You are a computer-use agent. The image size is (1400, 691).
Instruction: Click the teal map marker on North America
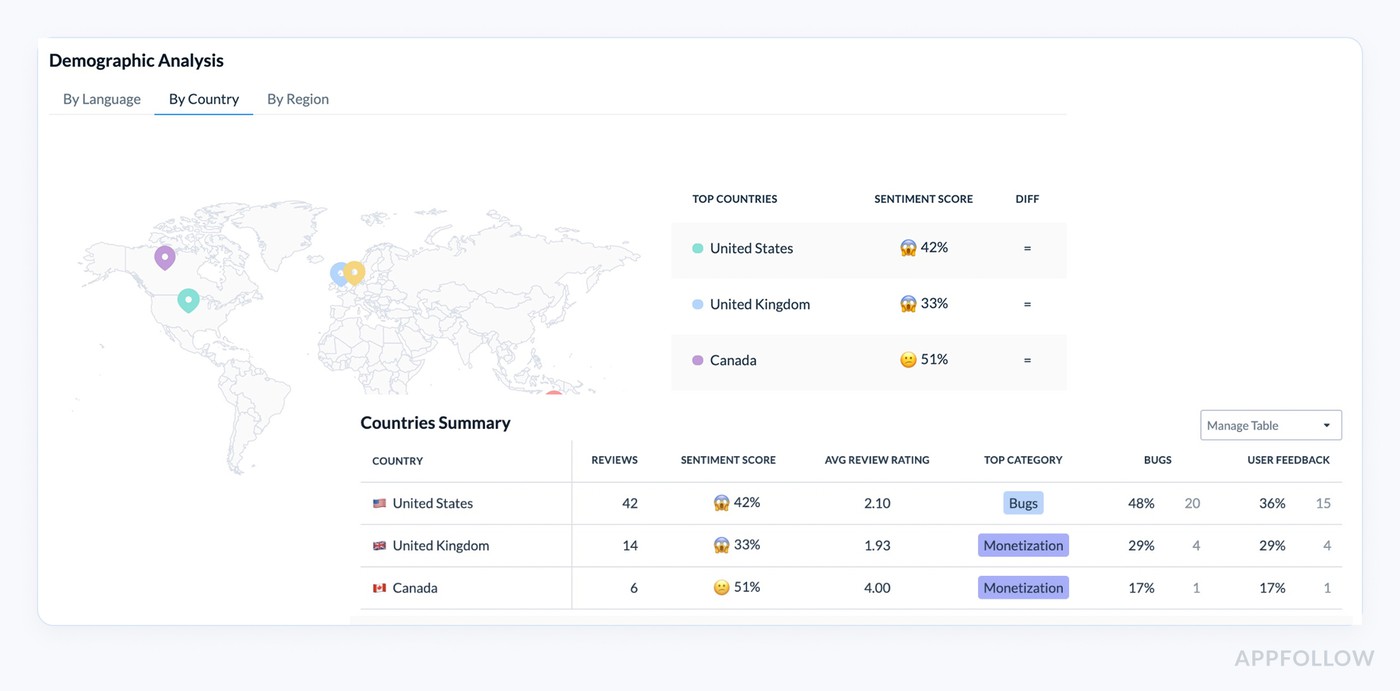click(x=188, y=299)
